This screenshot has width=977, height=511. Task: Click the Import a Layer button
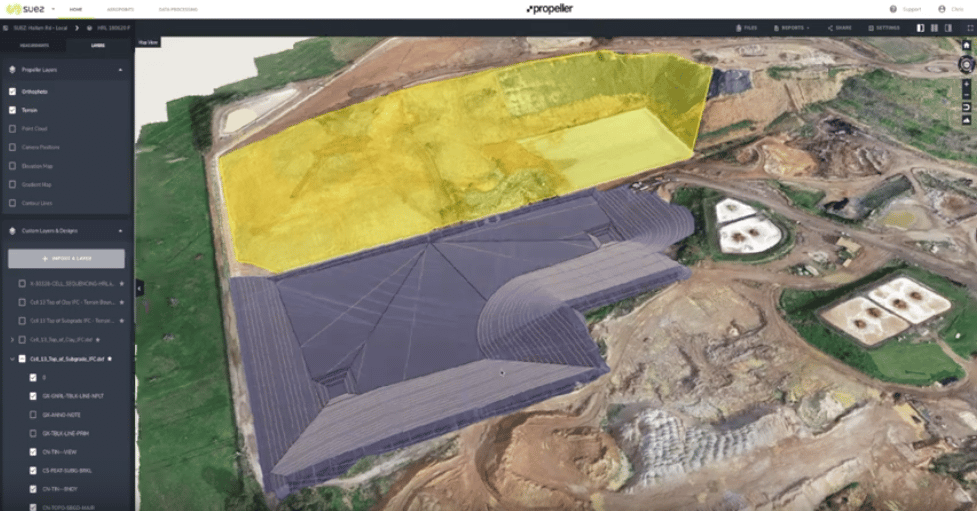pyautogui.click(x=66, y=259)
